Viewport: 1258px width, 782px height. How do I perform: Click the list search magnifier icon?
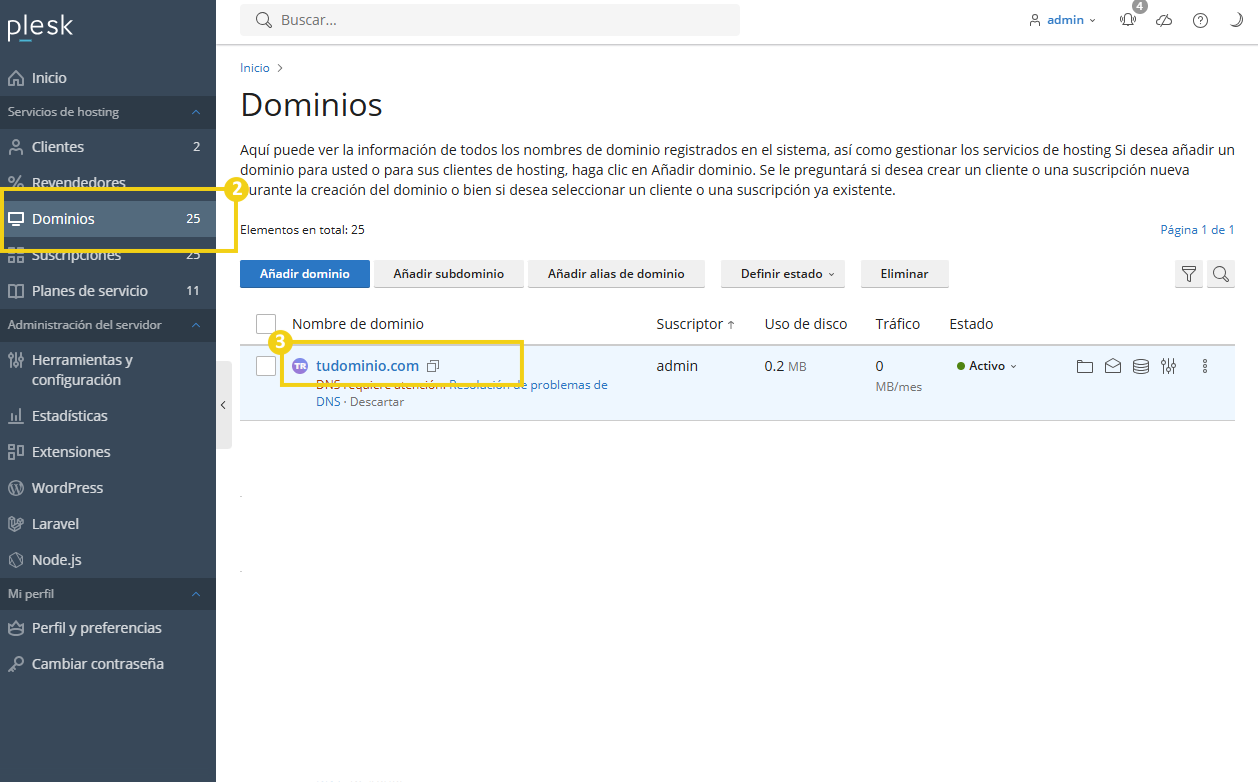point(1221,274)
